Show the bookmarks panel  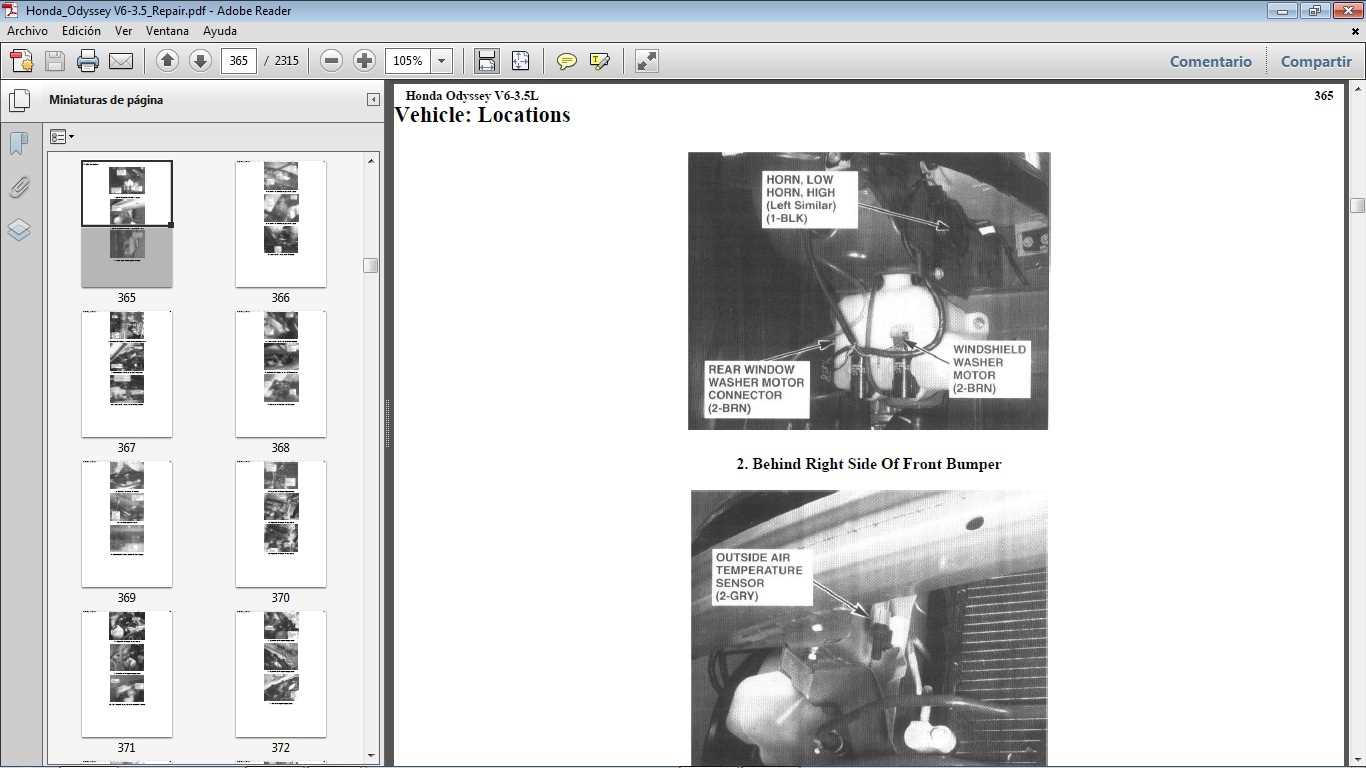click(18, 144)
